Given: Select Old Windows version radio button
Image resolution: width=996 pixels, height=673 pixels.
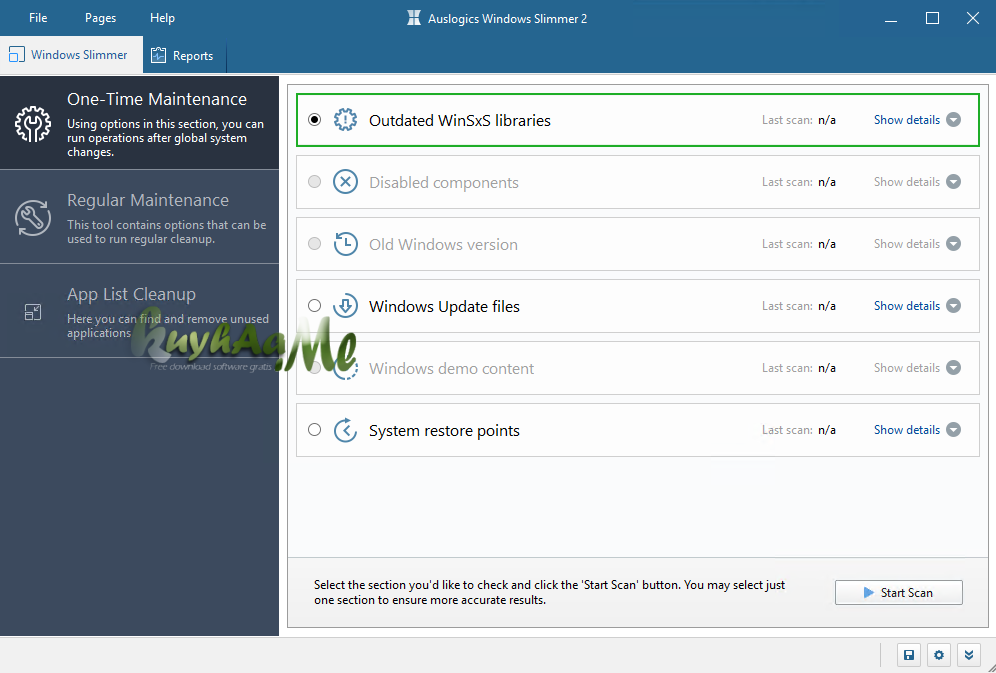Looking at the screenshot, I should [x=314, y=244].
